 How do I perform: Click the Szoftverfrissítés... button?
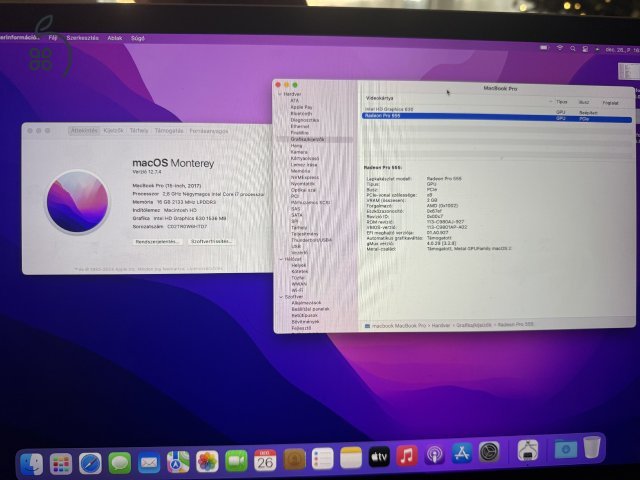pyautogui.click(x=211, y=241)
